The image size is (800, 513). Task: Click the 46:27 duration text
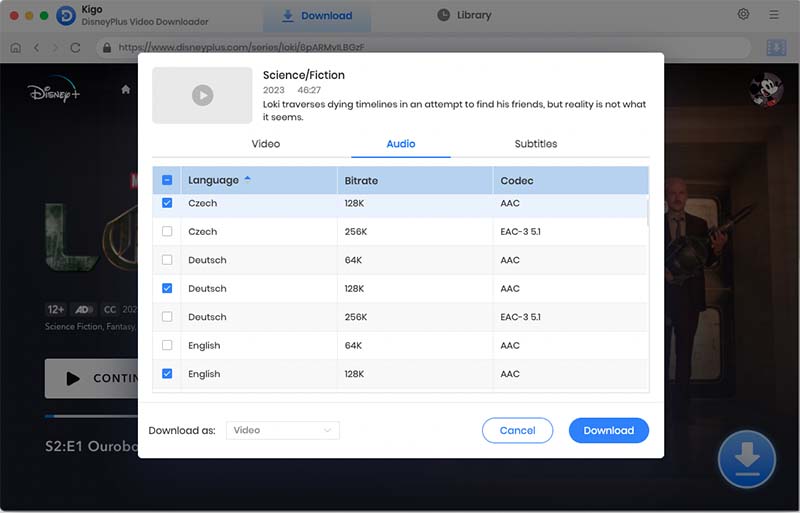click(309, 90)
